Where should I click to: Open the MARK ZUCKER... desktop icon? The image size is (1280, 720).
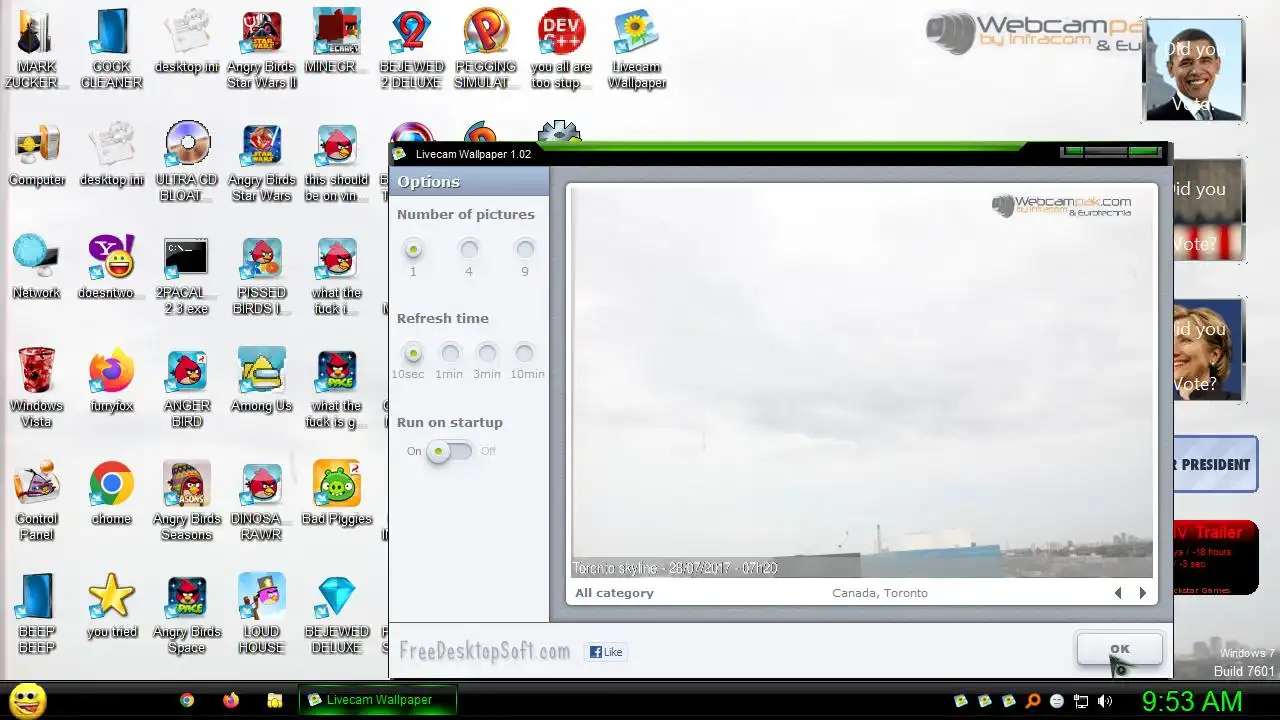37,48
